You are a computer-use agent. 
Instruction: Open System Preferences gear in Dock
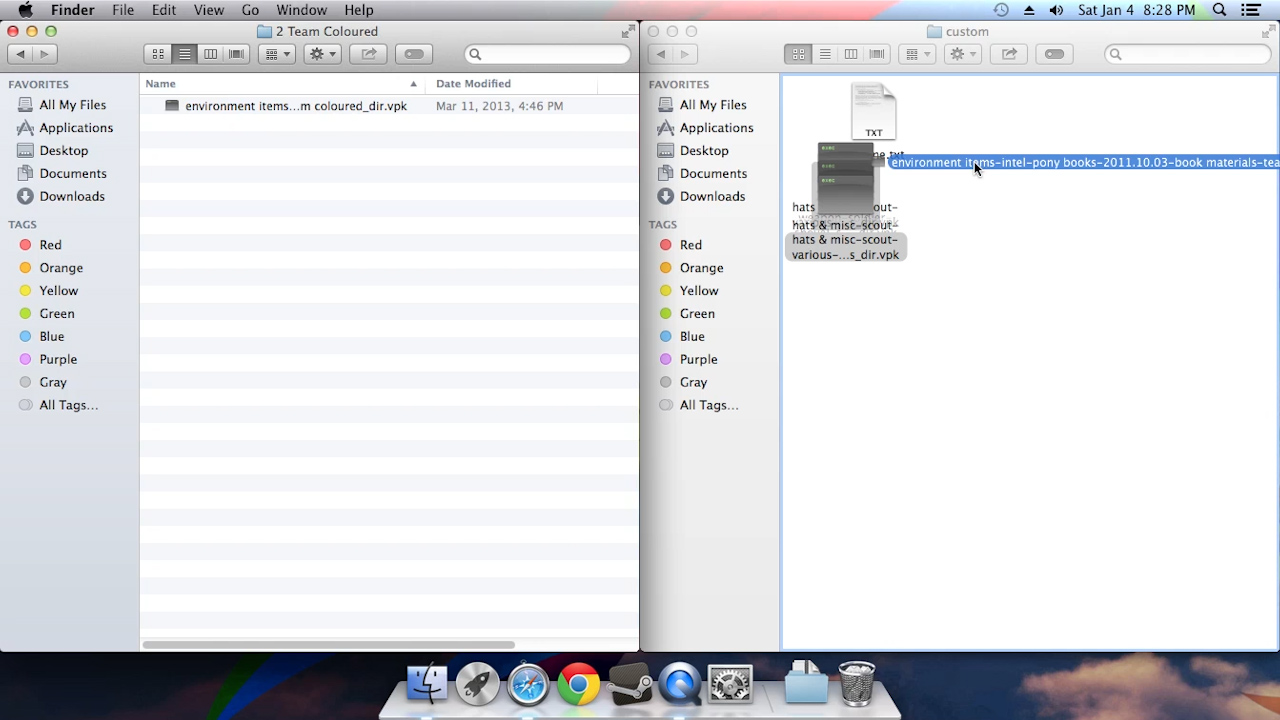click(730, 684)
